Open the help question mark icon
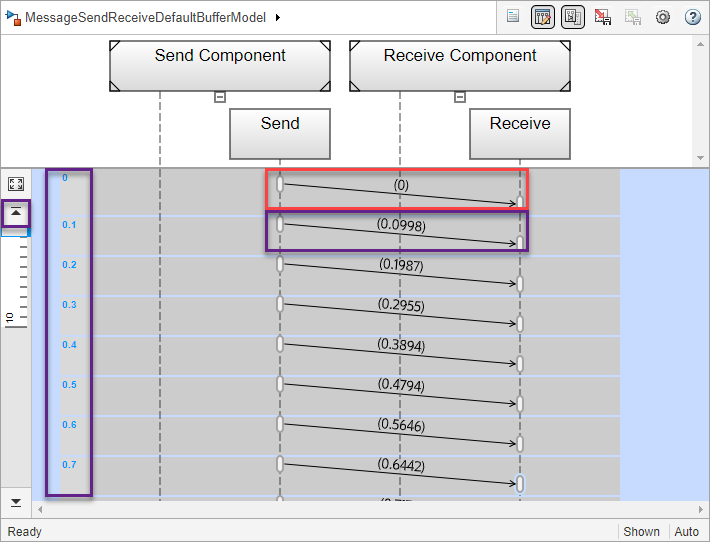The height and width of the screenshot is (542, 710). [692, 17]
